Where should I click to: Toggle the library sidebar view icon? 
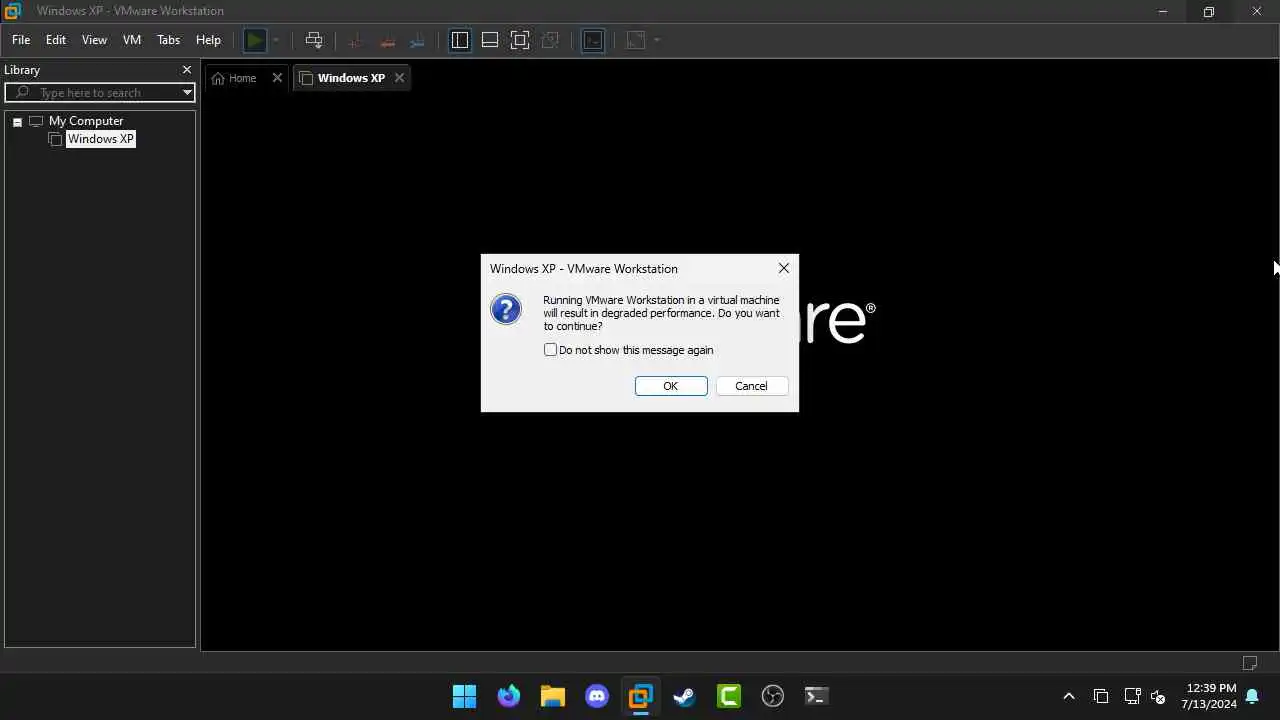coord(460,40)
